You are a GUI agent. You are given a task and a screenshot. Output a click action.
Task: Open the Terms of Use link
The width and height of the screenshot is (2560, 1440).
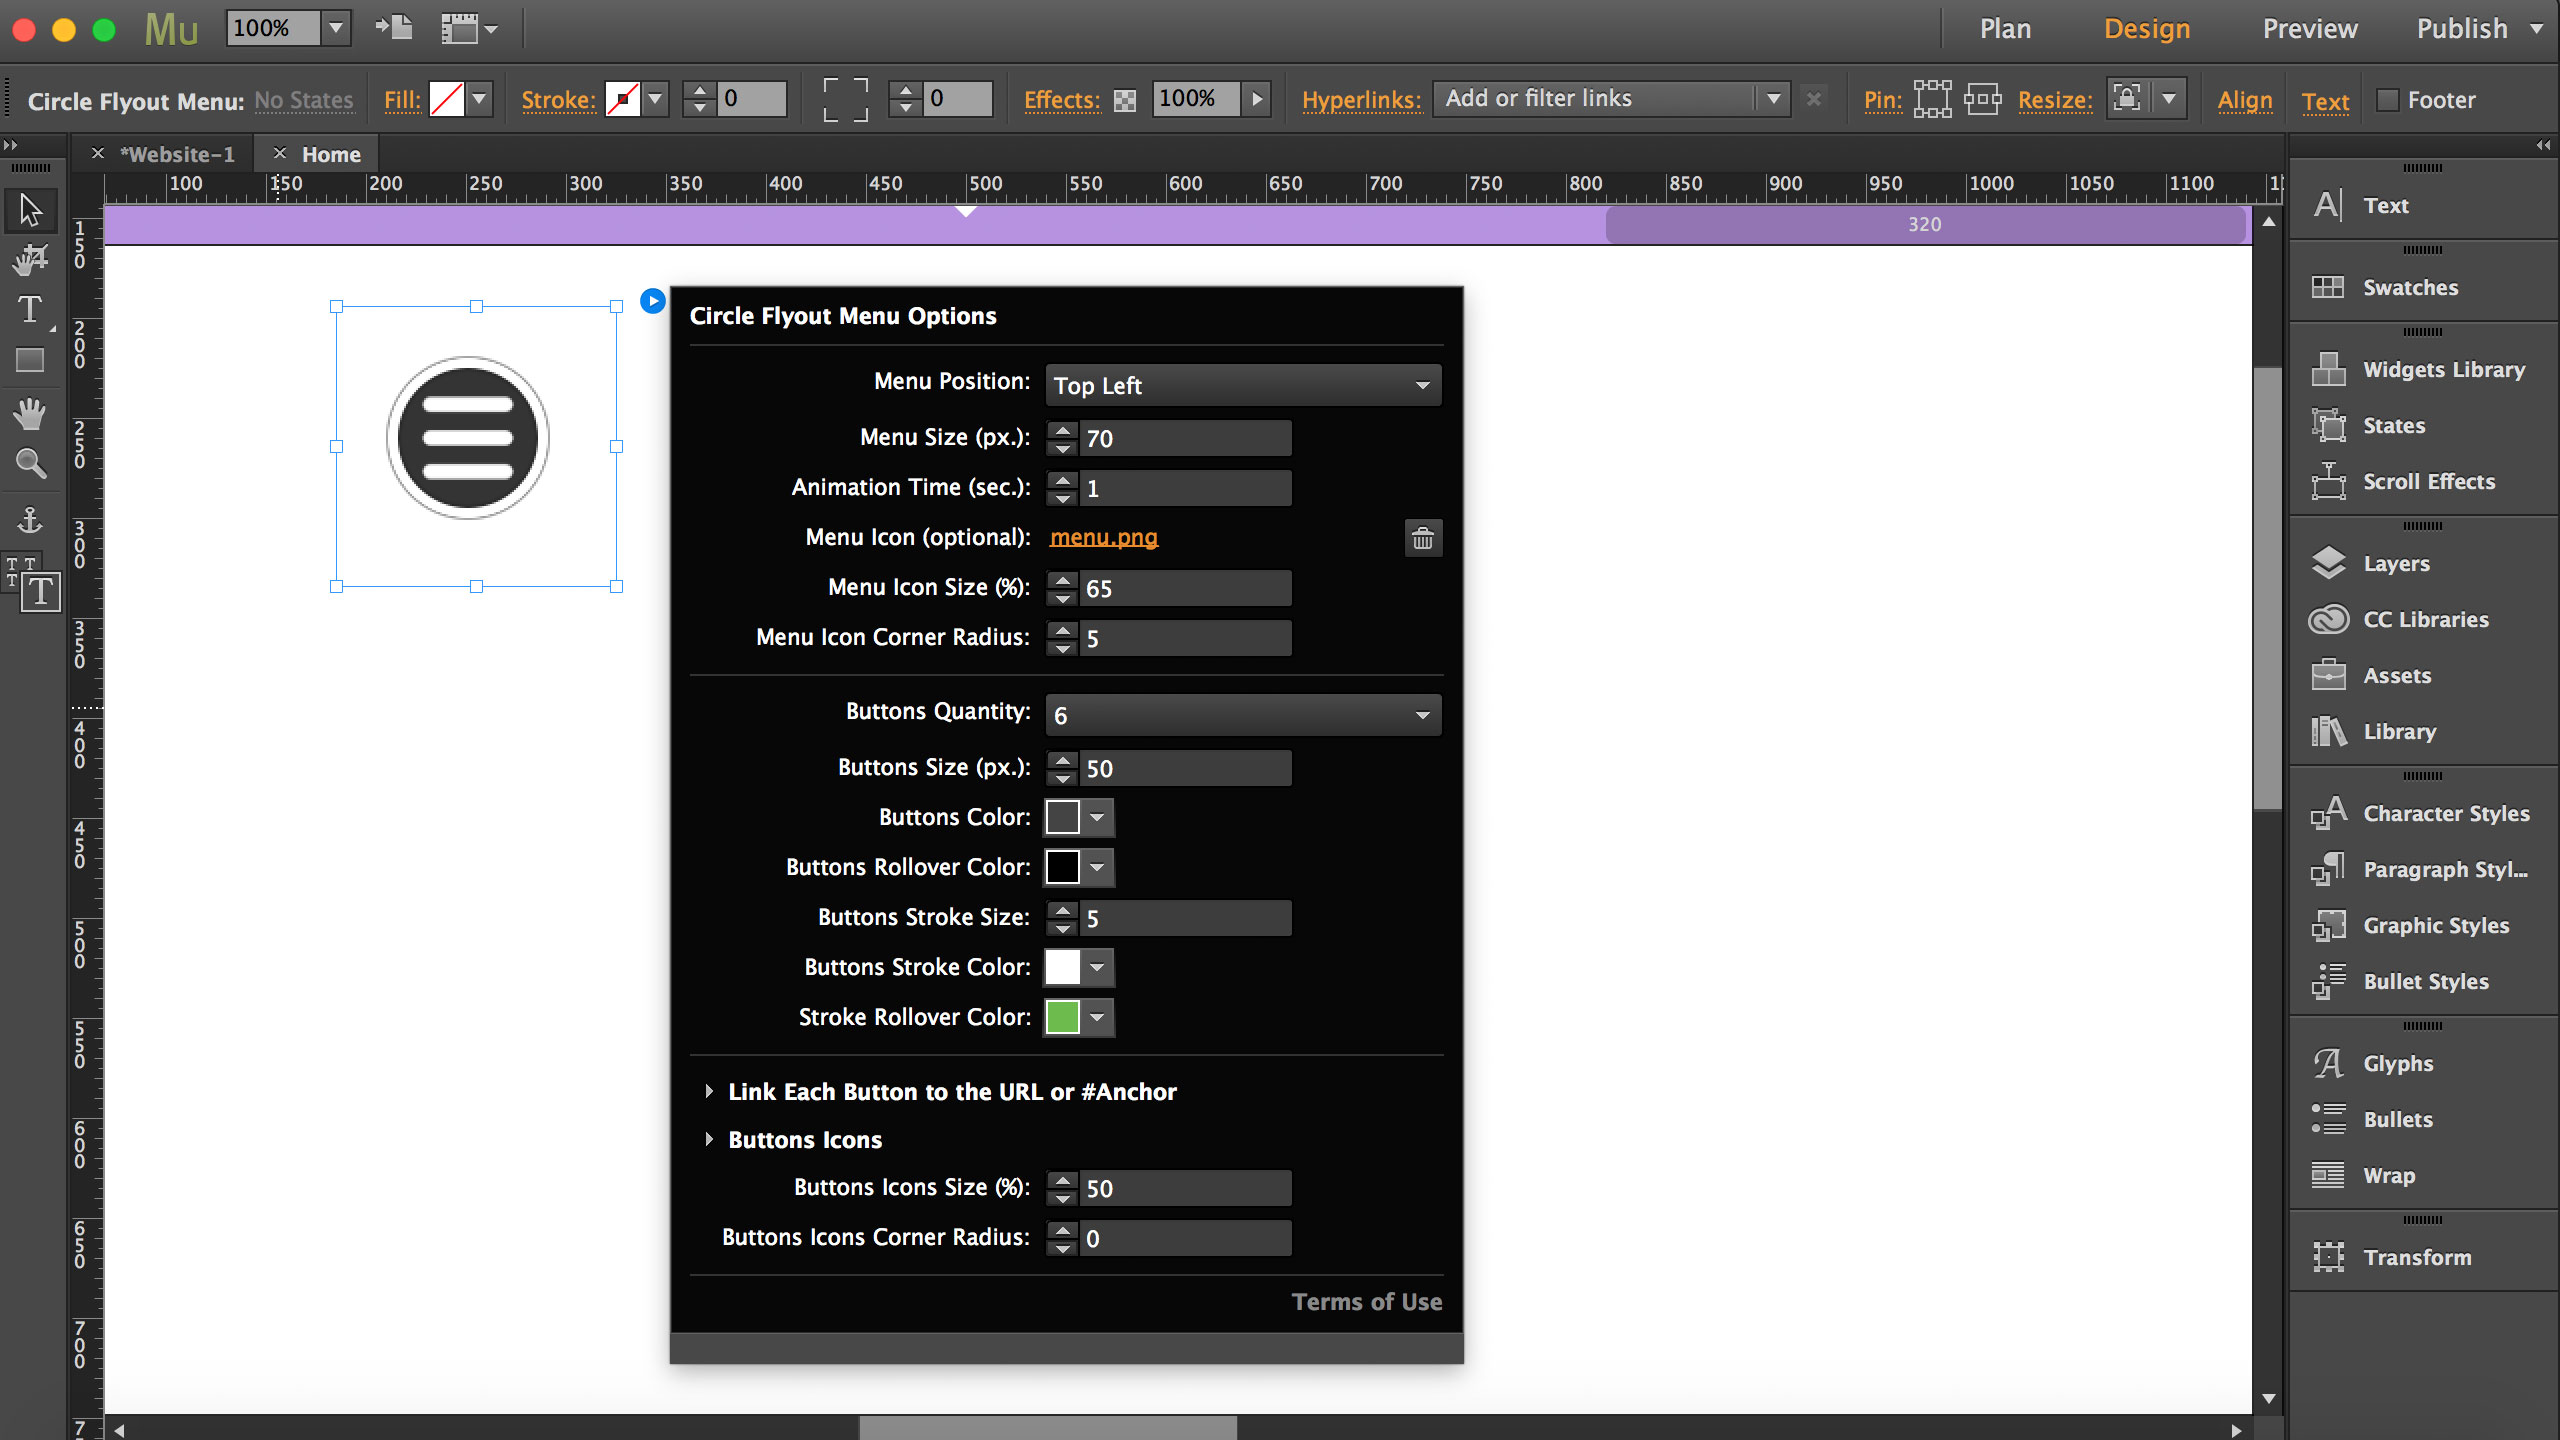[1366, 1302]
